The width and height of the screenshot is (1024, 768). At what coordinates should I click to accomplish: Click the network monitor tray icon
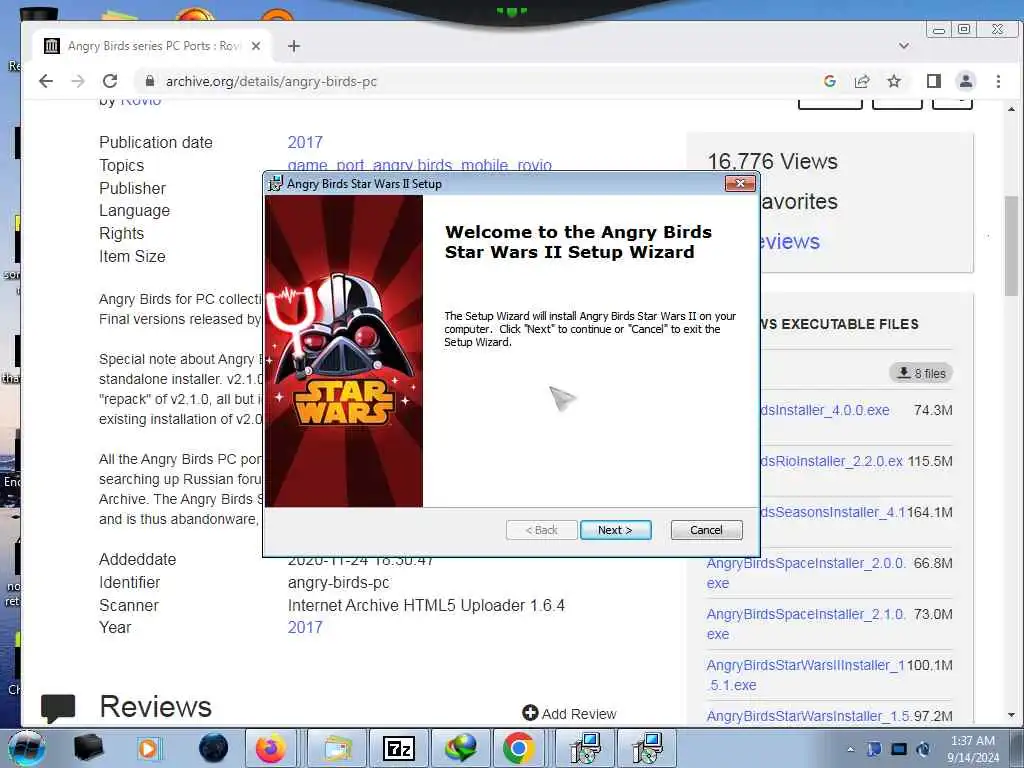click(899, 749)
